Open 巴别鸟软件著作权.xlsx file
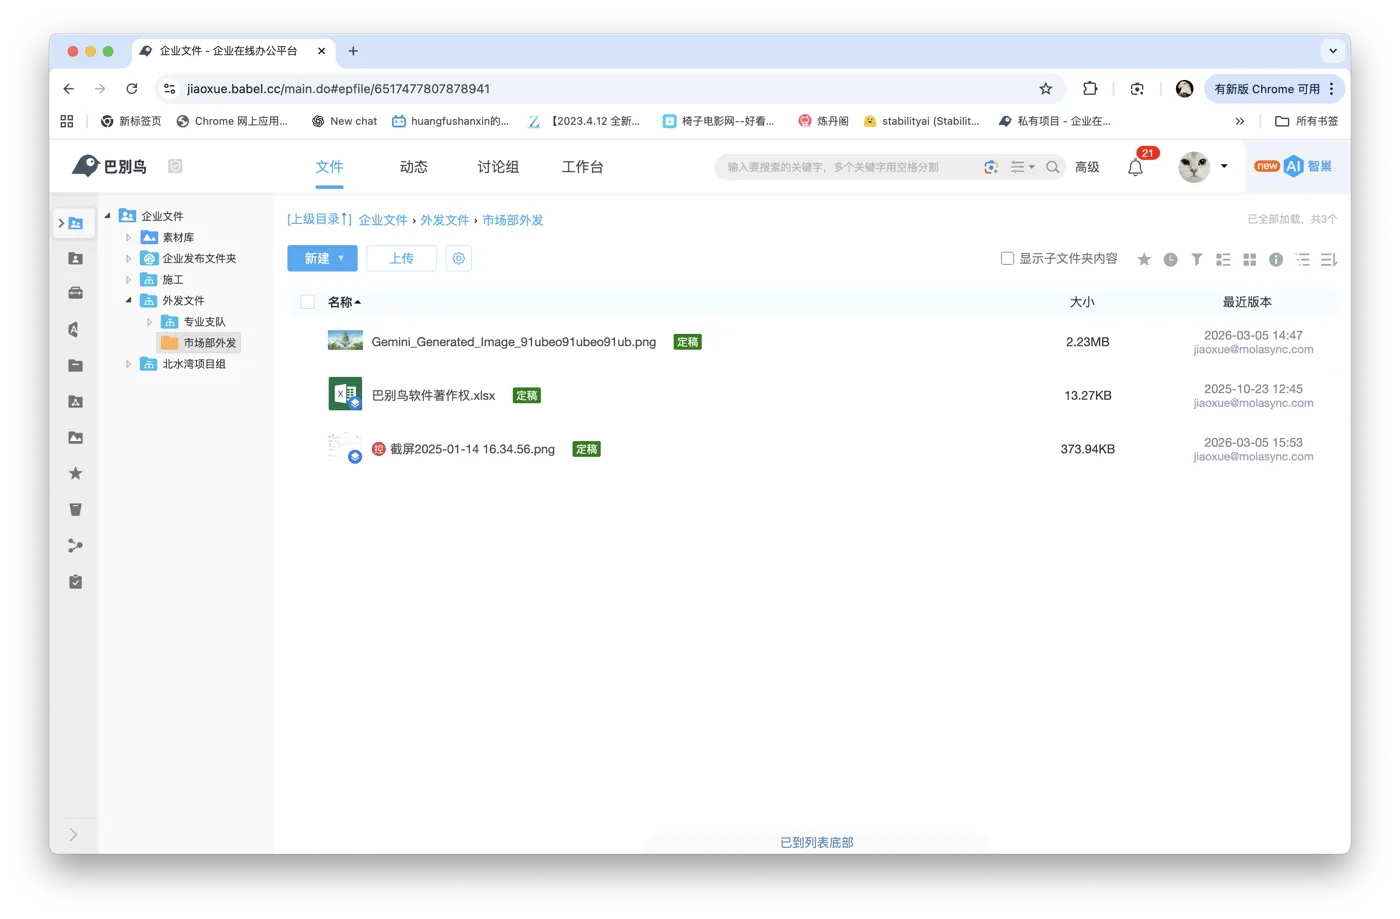This screenshot has height=919, width=1400. click(433, 396)
